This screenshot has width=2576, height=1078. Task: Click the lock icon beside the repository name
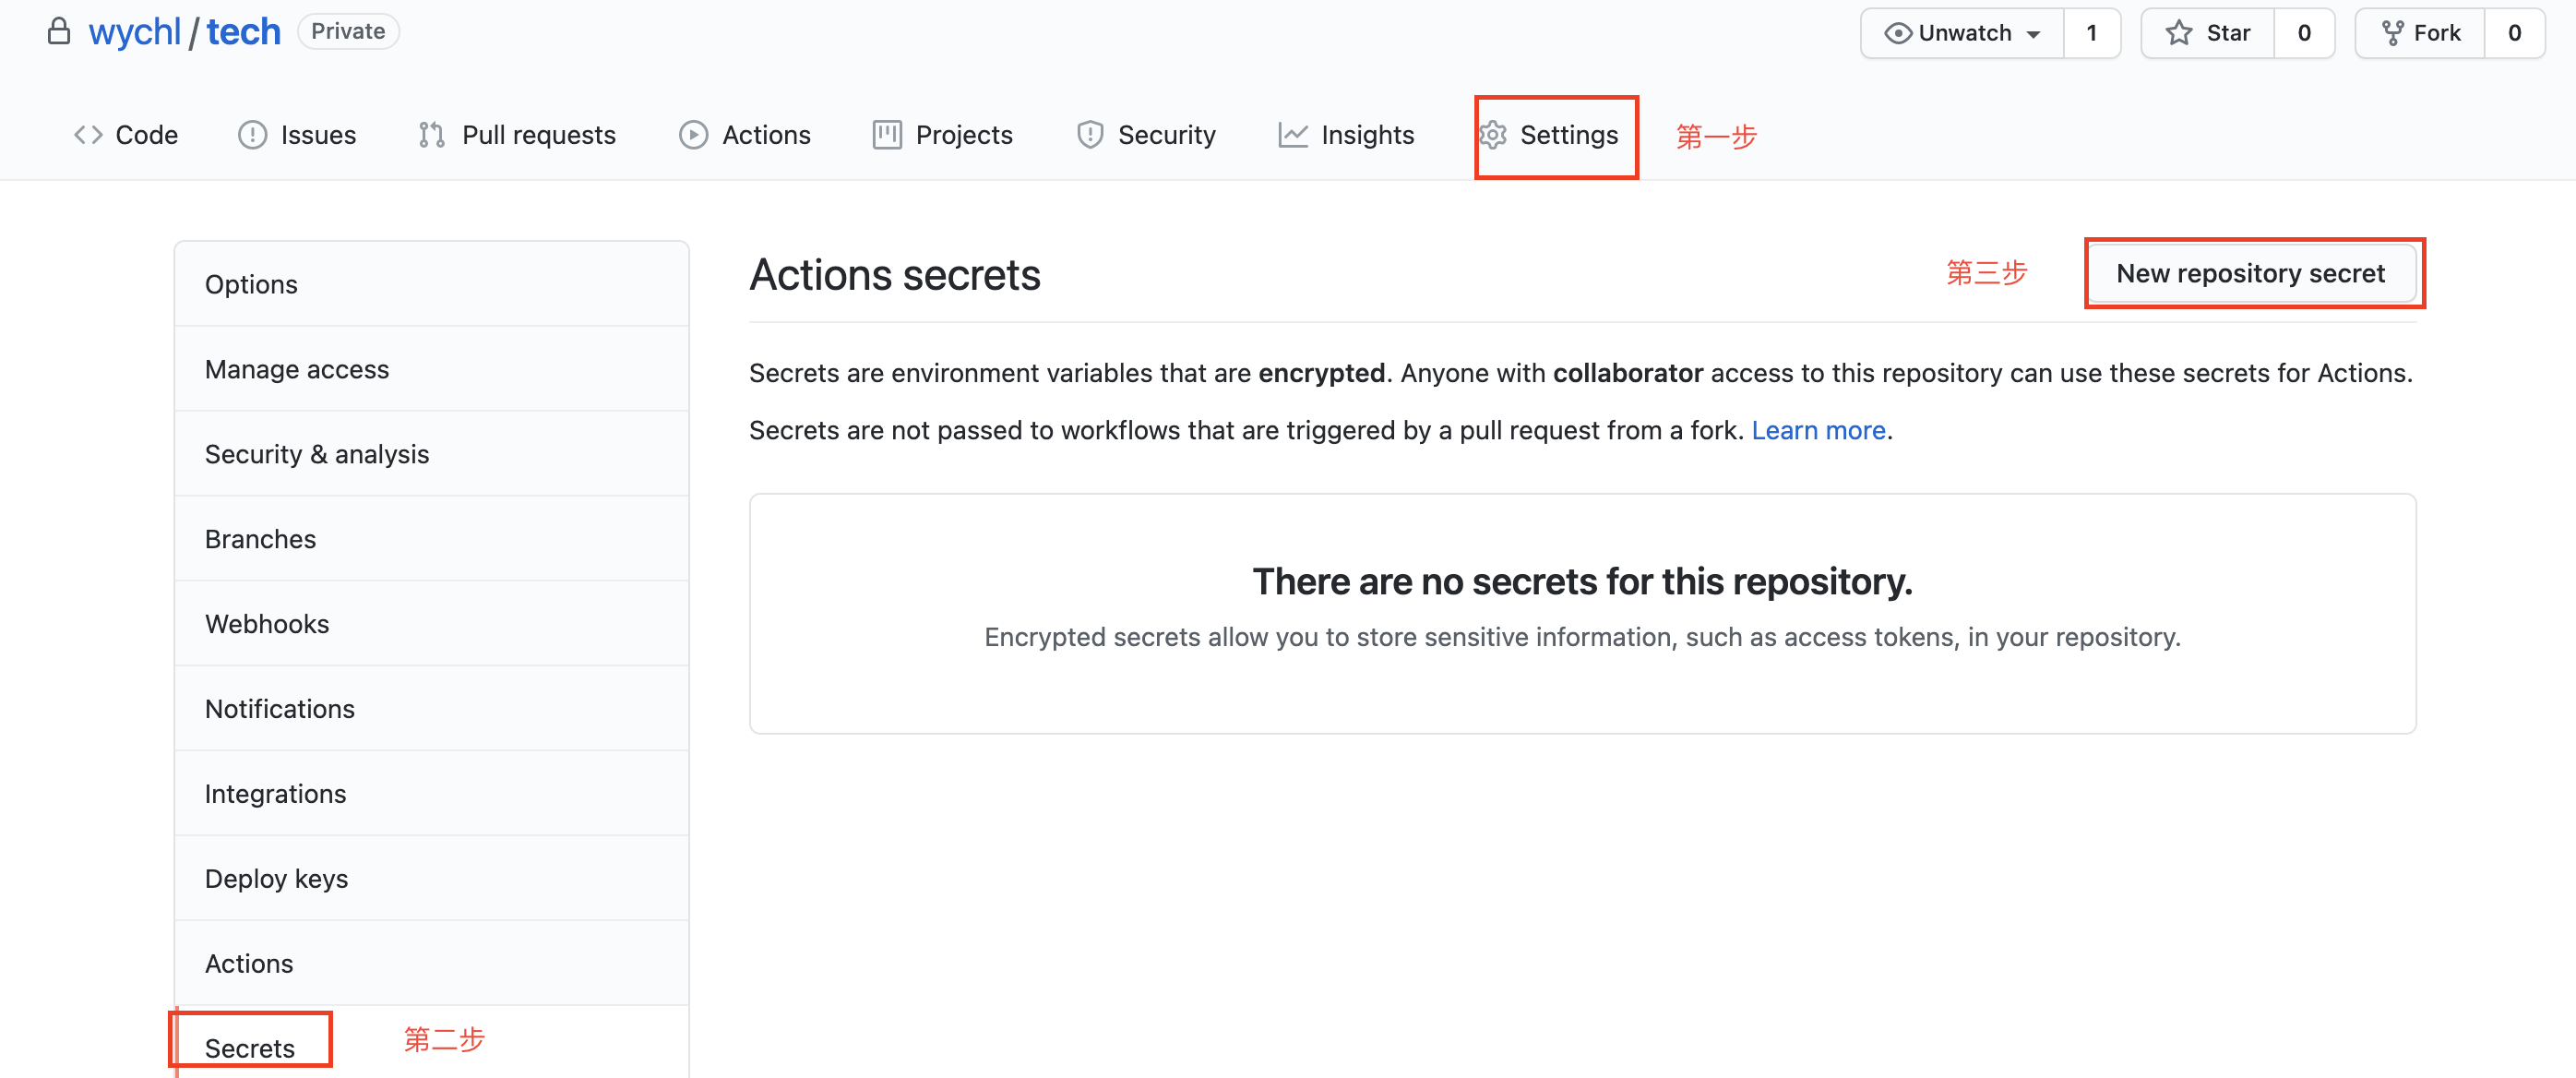[x=59, y=31]
